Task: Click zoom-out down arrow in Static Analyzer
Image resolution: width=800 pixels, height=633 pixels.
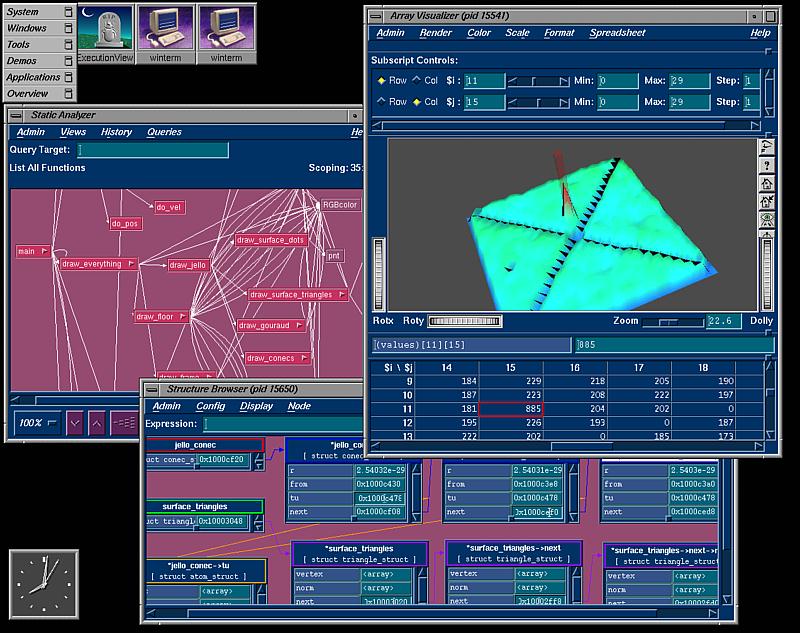Action: [x=75, y=423]
